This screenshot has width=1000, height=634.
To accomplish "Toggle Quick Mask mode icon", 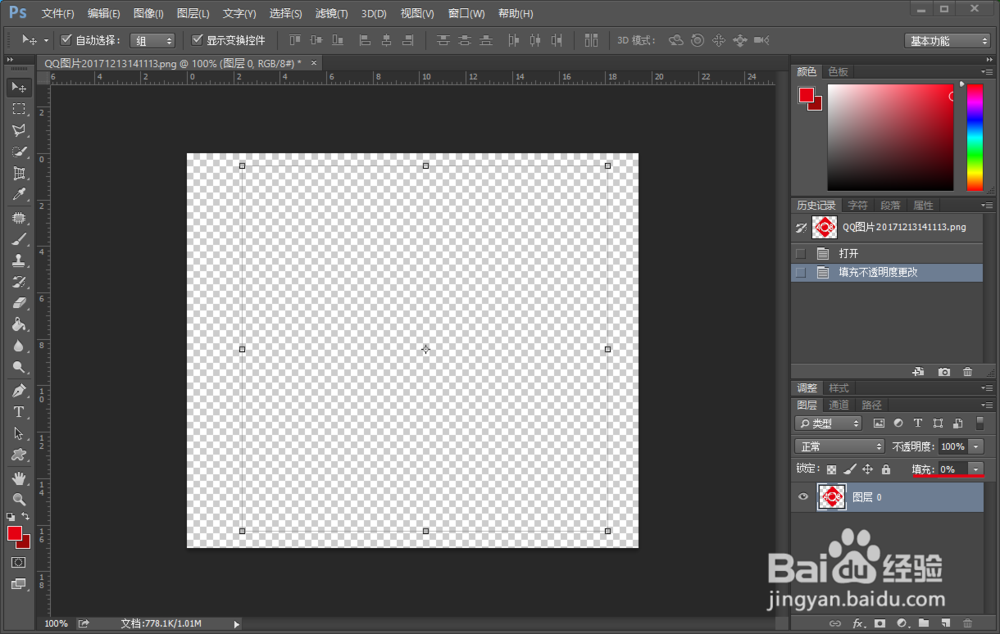I will (18, 563).
